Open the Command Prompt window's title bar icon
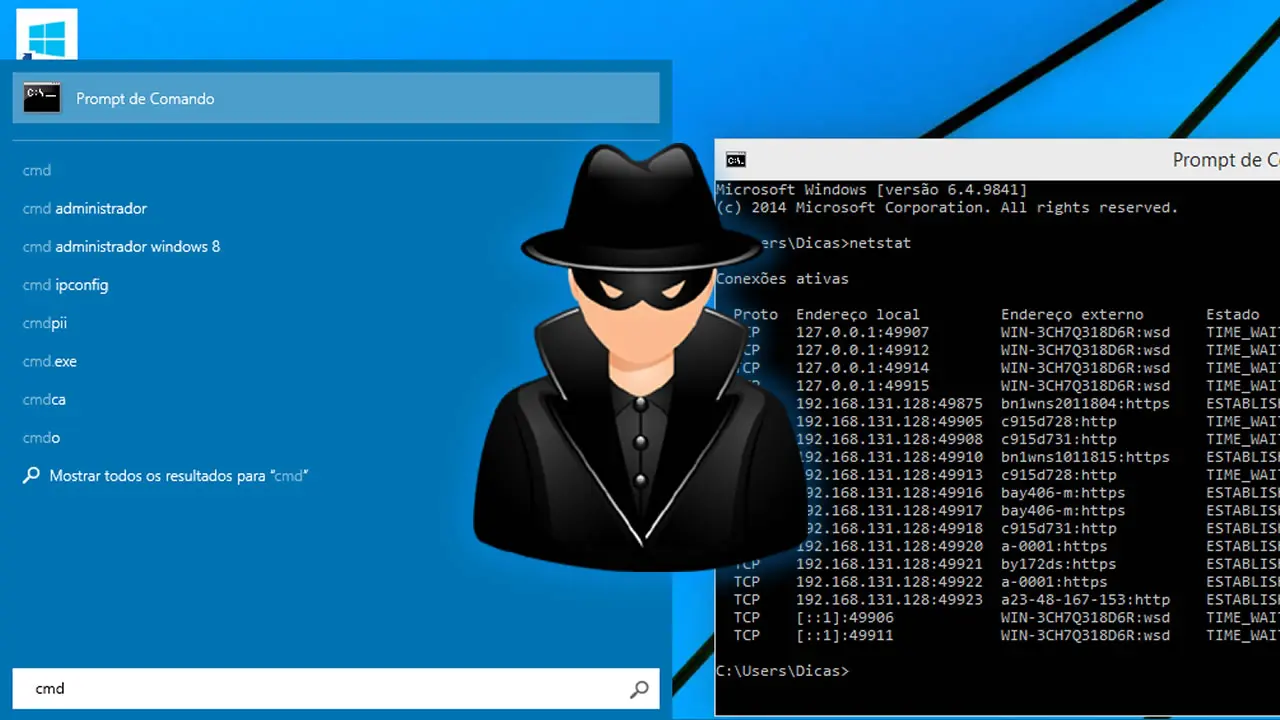Image resolution: width=1280 pixels, height=720 pixels. point(736,160)
